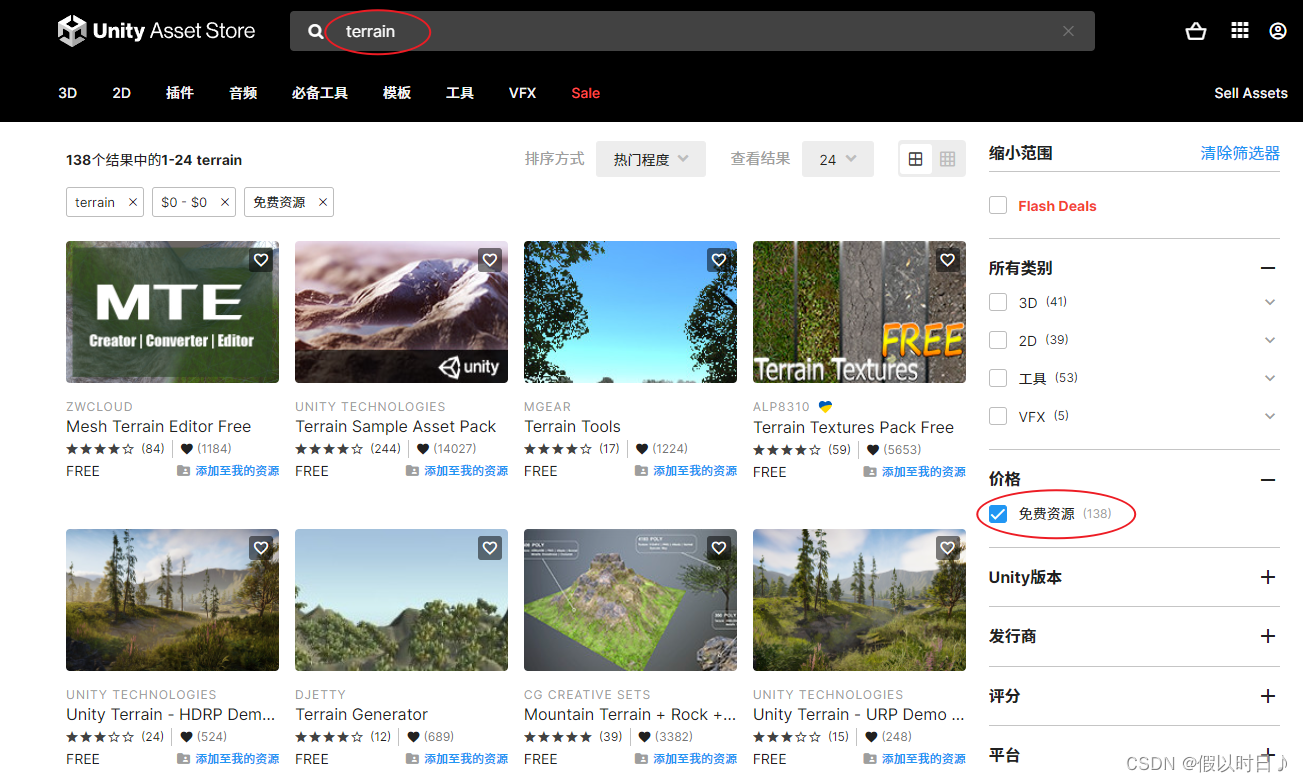Image resolution: width=1303 pixels, height=782 pixels.
Task: Click the search magnifier icon
Action: click(x=316, y=32)
